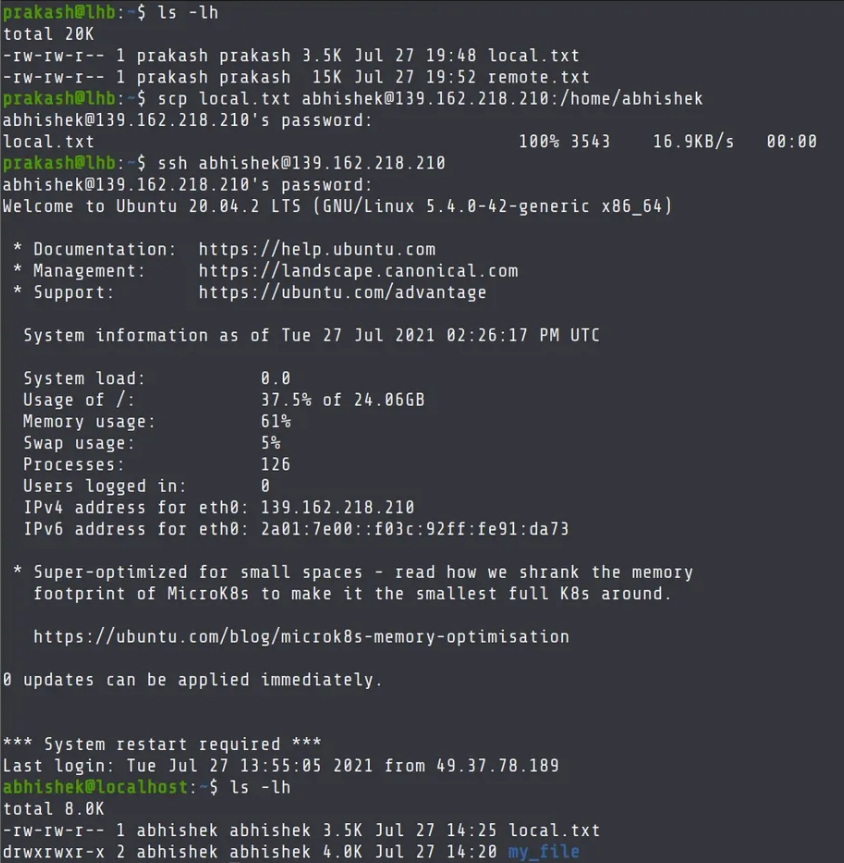The height and width of the screenshot is (863, 844).
Task: Open the ubuntu.com/advantage support link
Action: [x=342, y=293]
